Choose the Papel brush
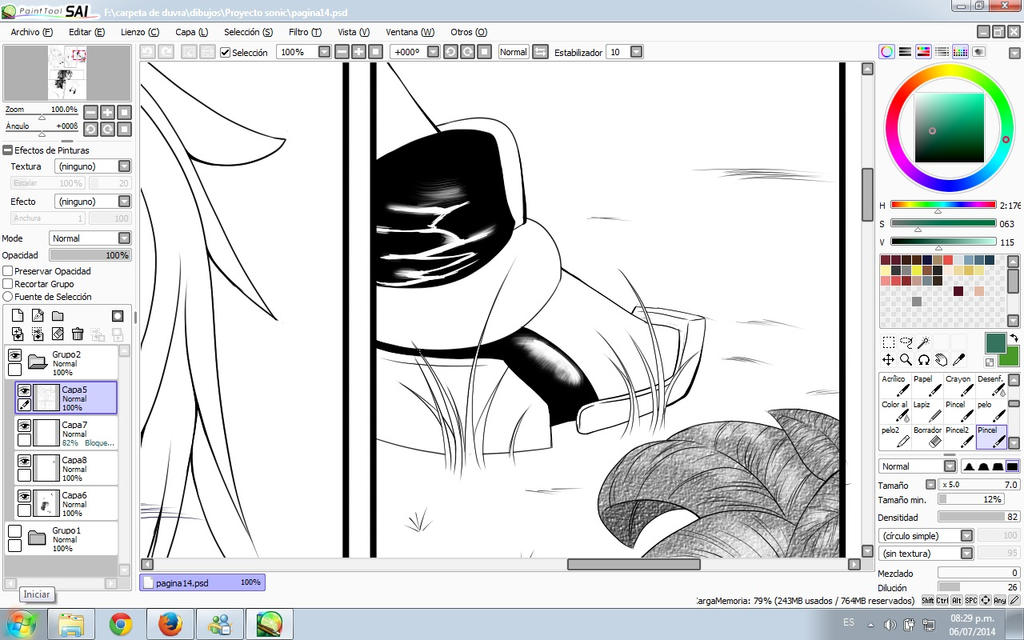Viewport: 1024px width, 640px height. click(x=927, y=385)
